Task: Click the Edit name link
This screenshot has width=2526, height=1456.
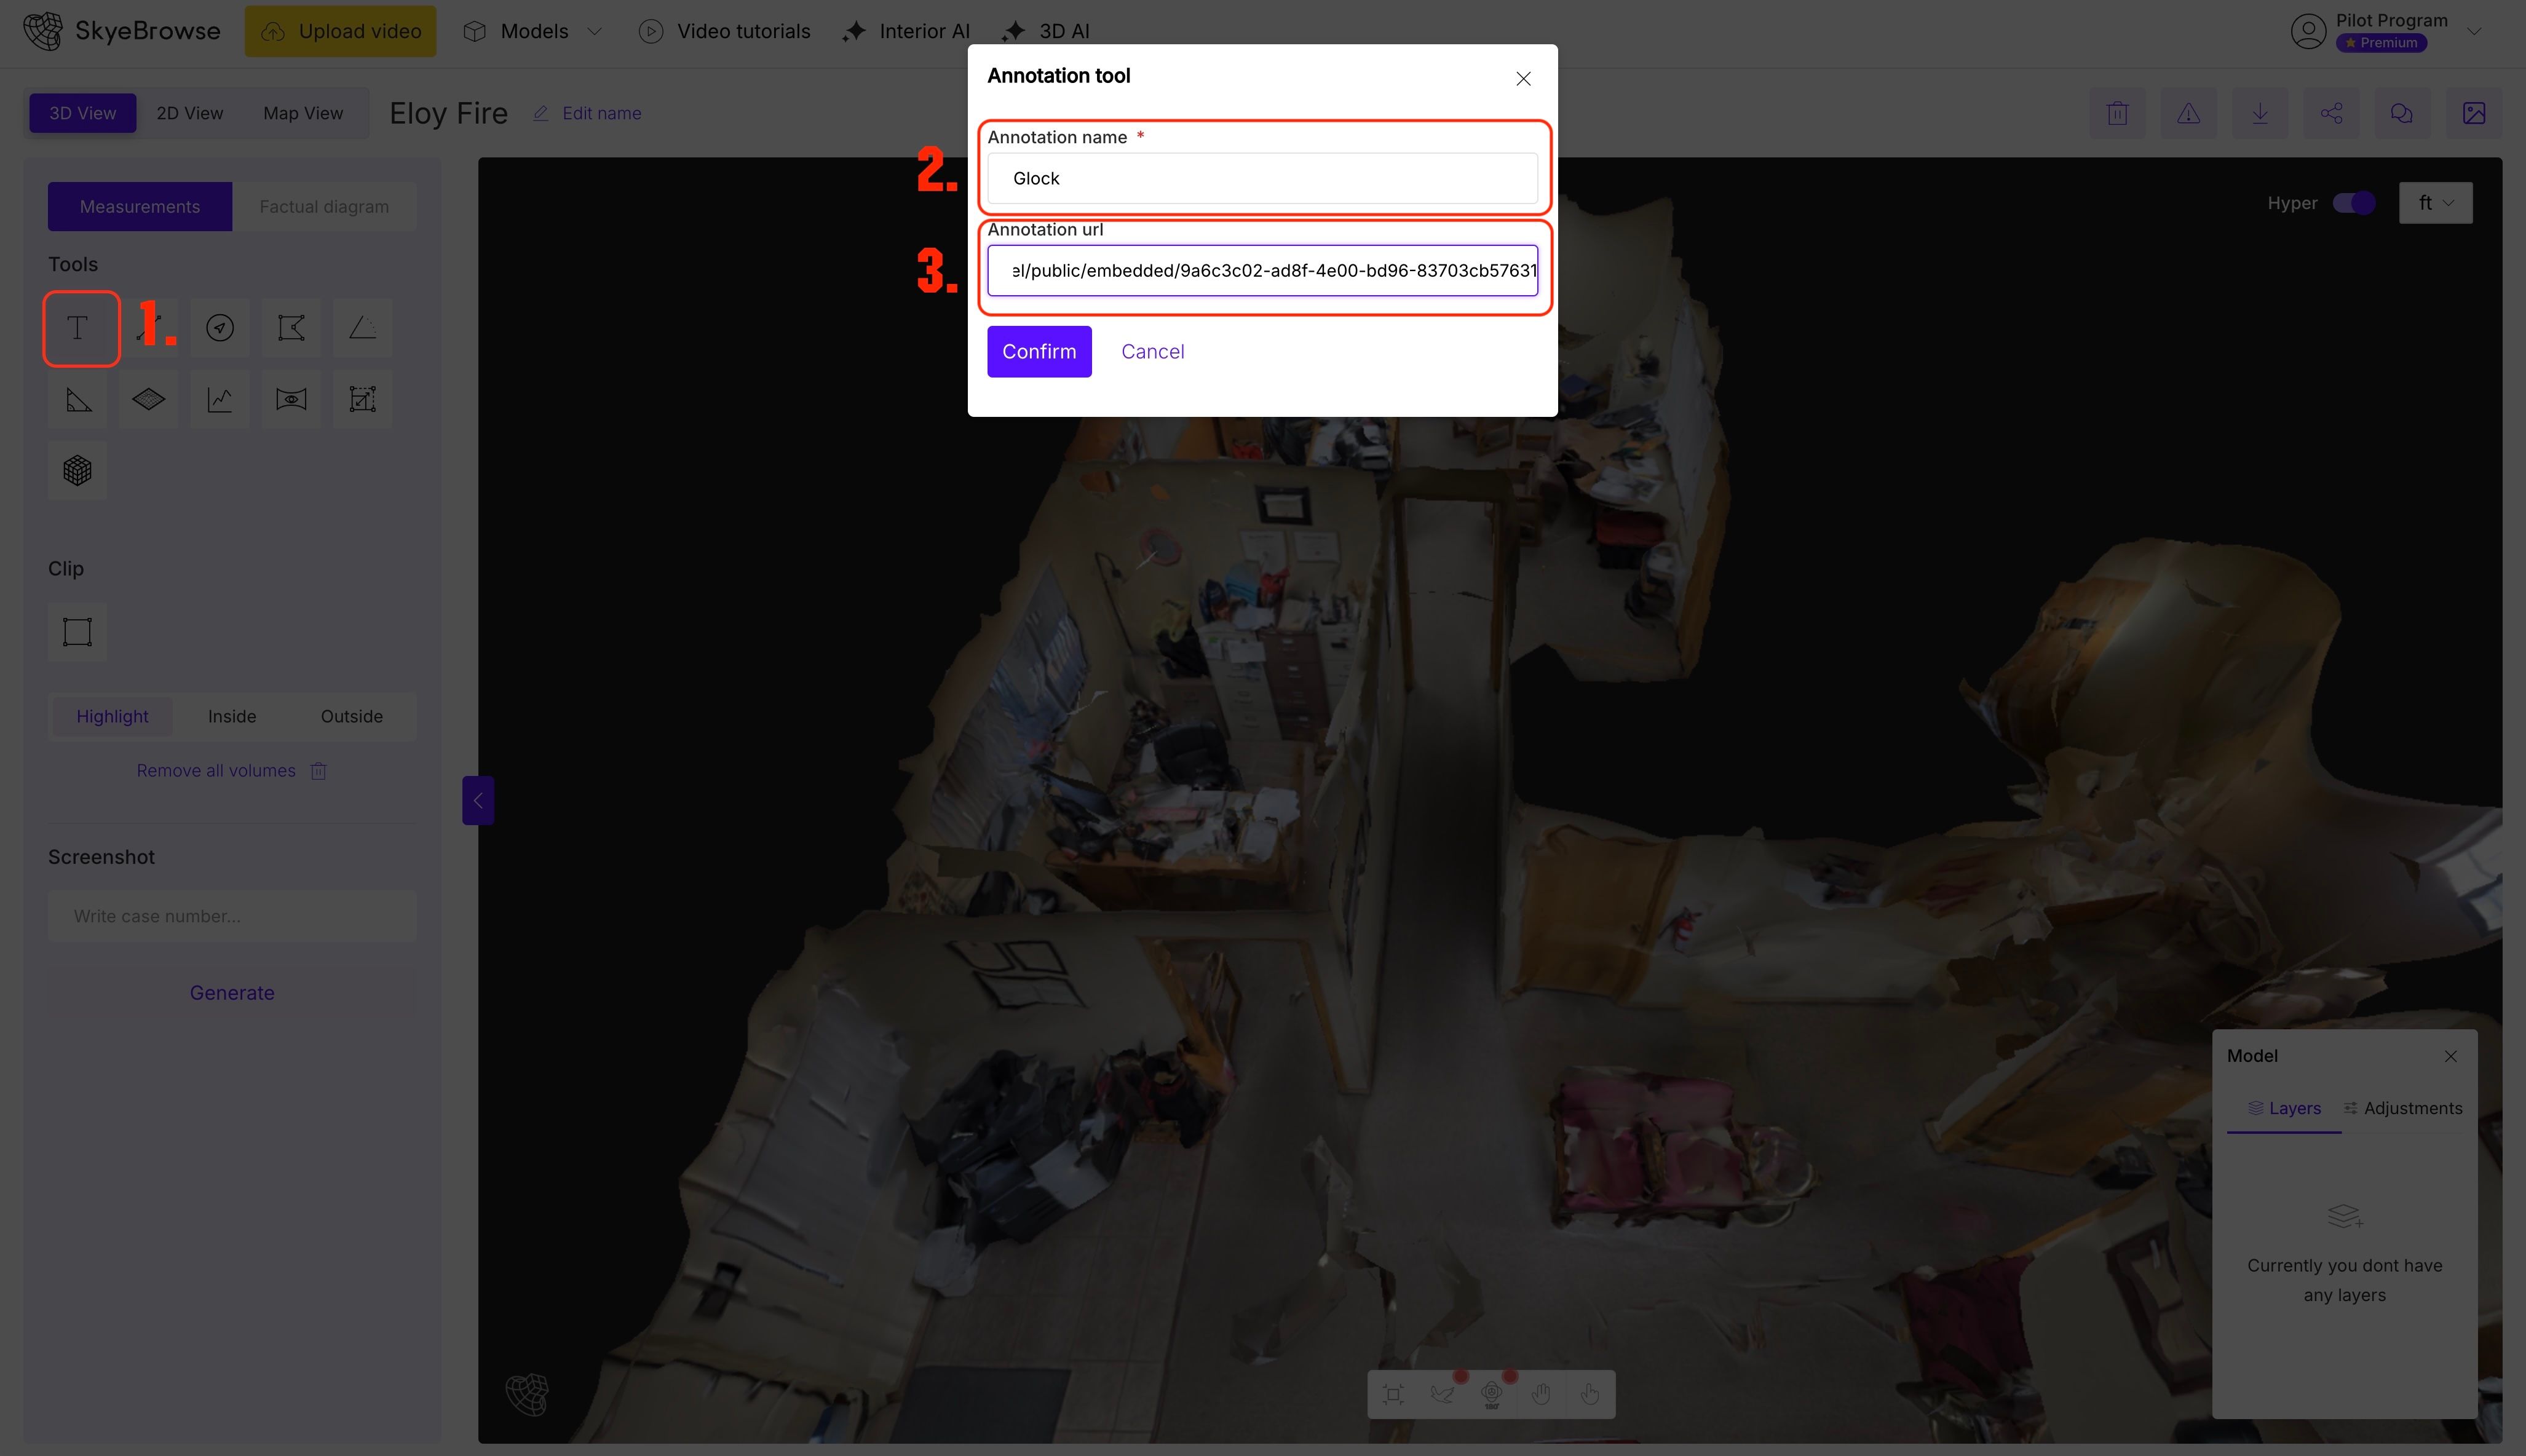Action: (587, 113)
